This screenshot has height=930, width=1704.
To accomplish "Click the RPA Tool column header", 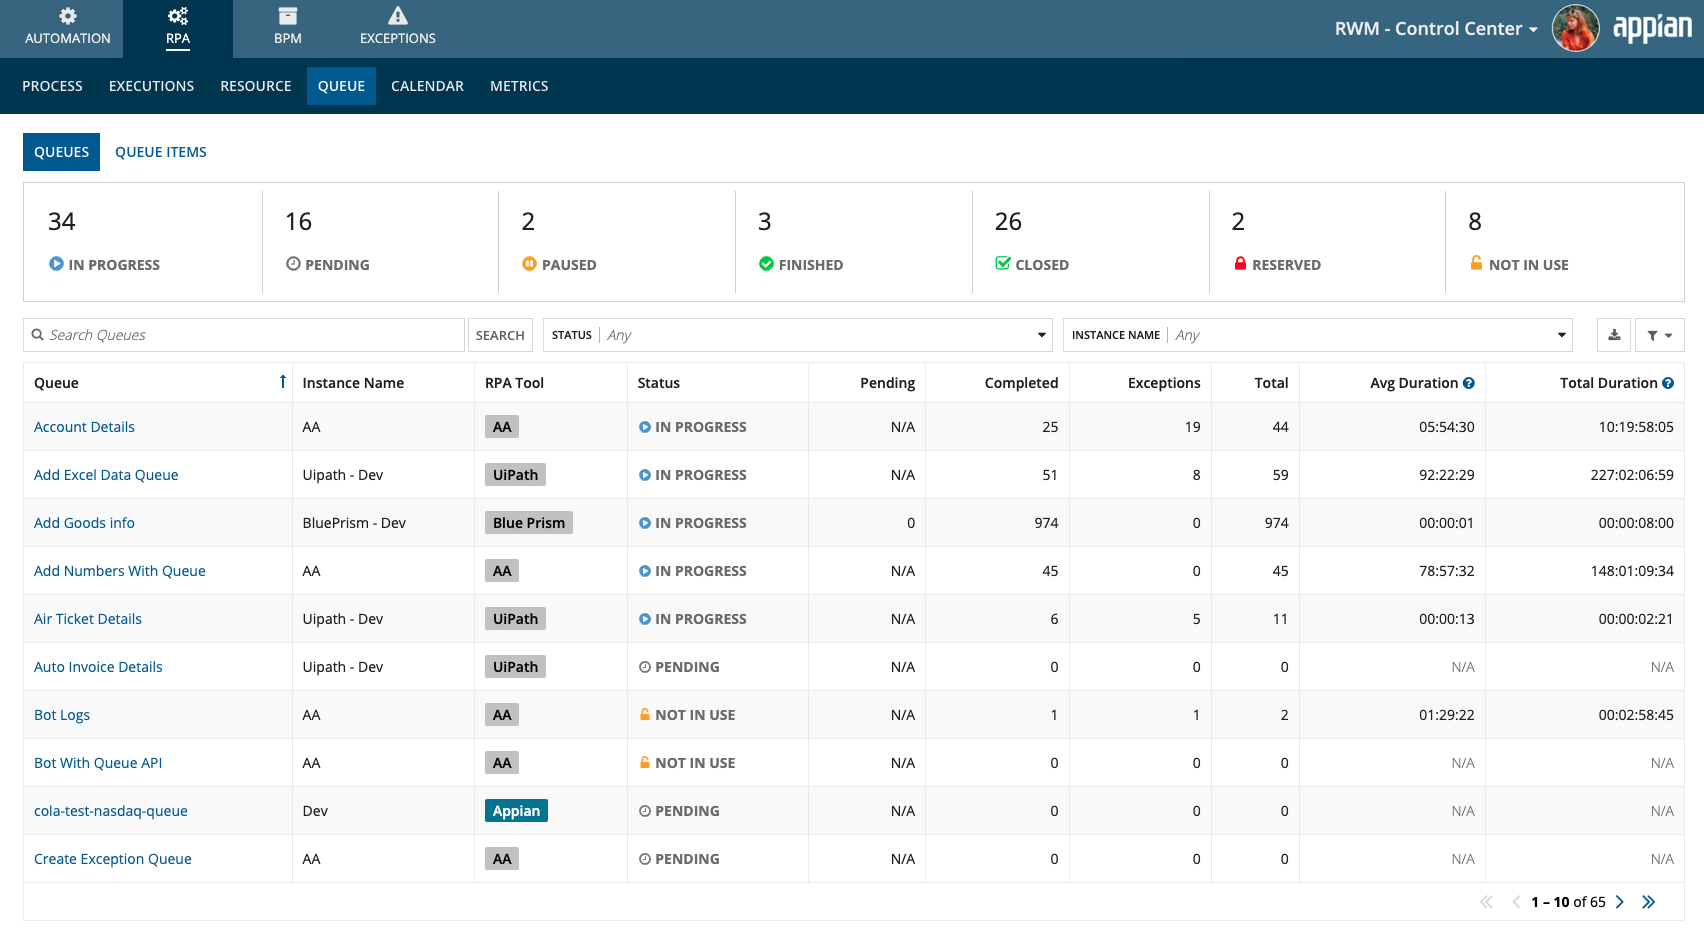I will [514, 383].
